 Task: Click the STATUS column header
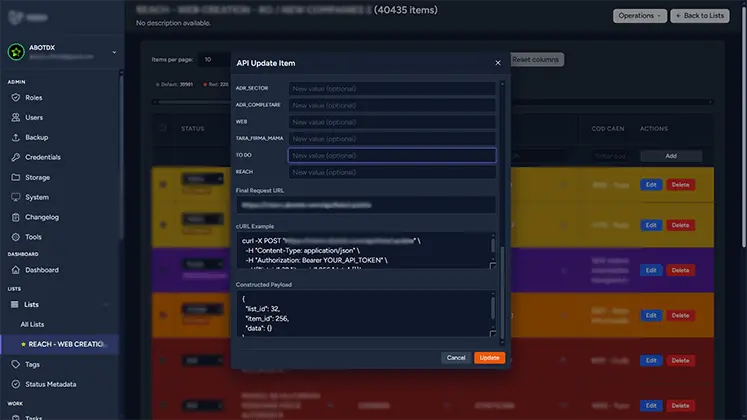192,129
